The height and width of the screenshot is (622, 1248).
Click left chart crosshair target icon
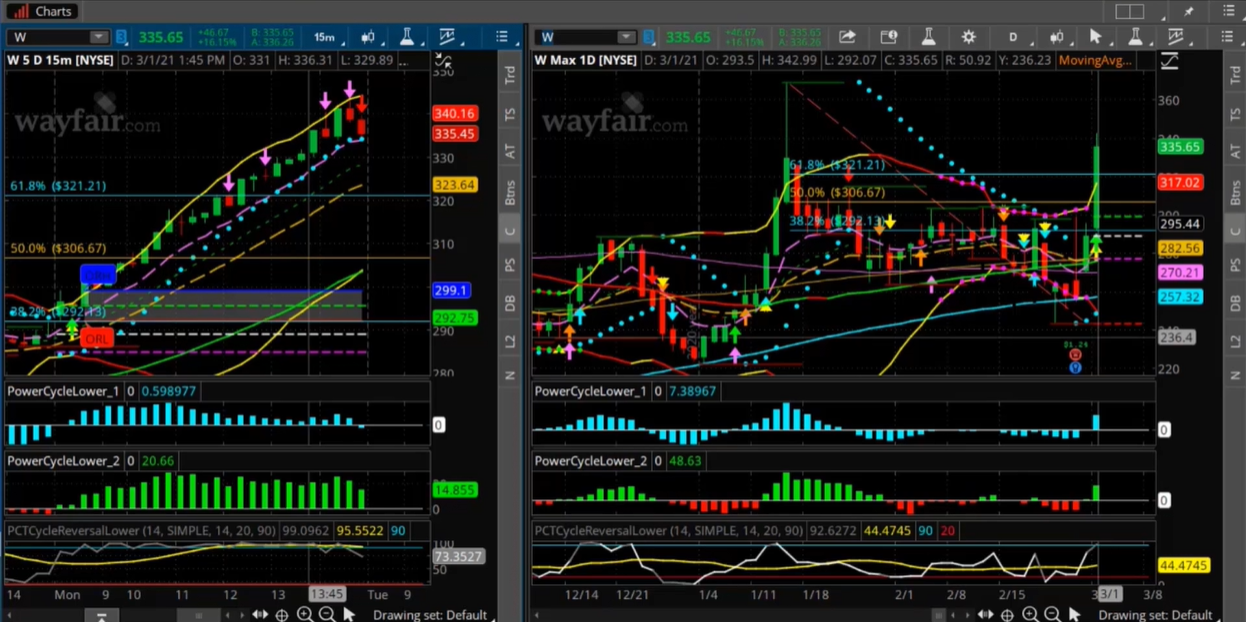click(282, 615)
